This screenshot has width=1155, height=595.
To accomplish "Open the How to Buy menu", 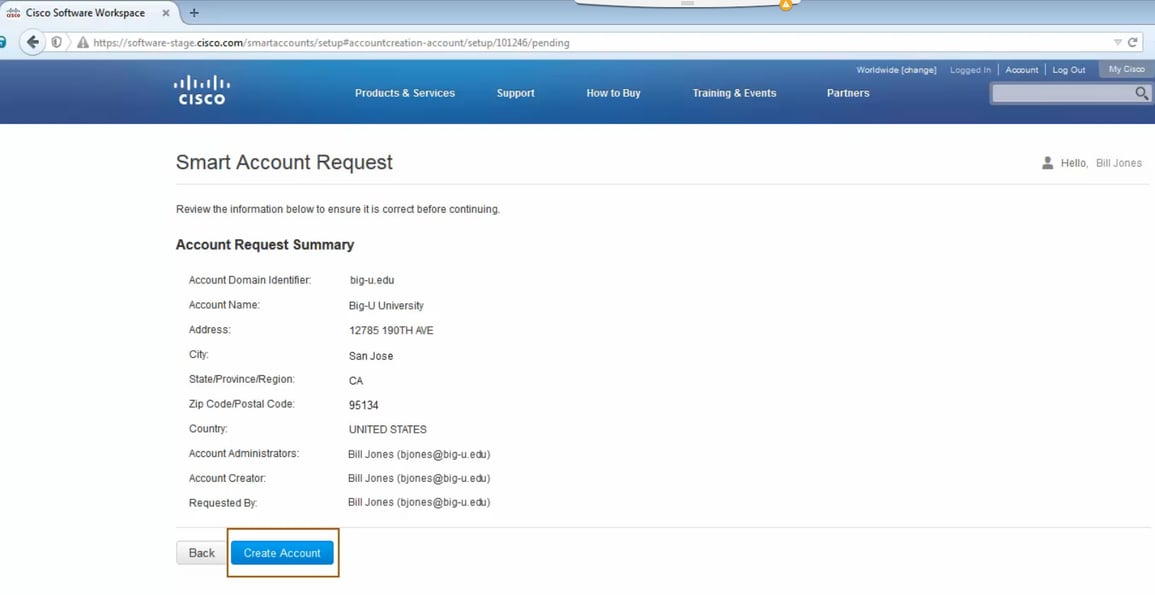I will (x=613, y=92).
